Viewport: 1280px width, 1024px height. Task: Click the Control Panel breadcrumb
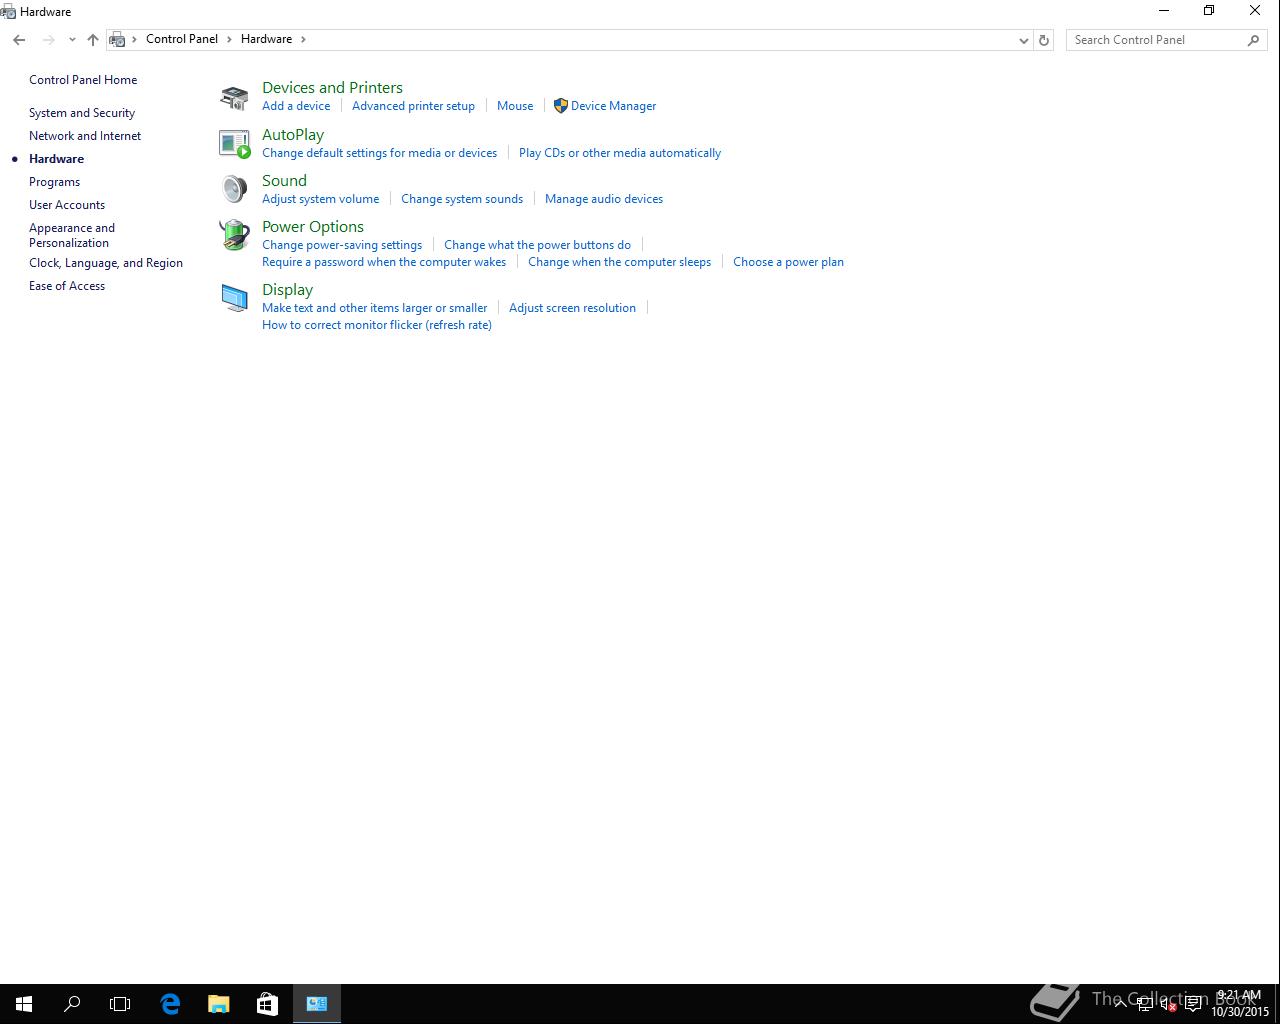tap(182, 39)
